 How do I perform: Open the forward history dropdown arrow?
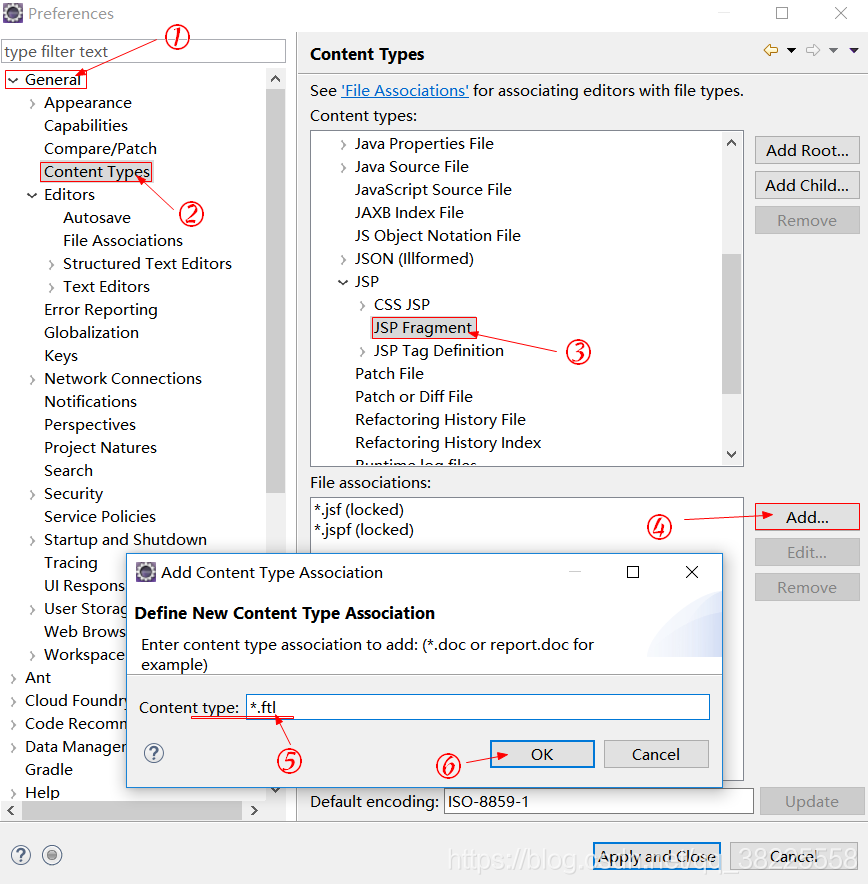click(x=834, y=51)
